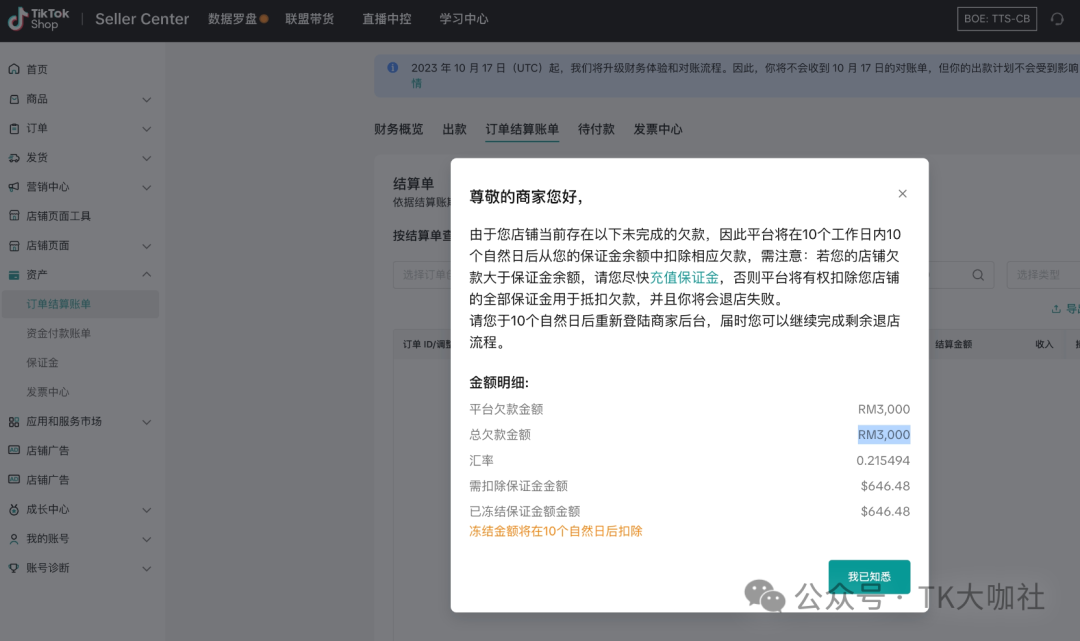1080x641 pixels.
Task: Close the dialog with the X button
Action: tap(902, 194)
